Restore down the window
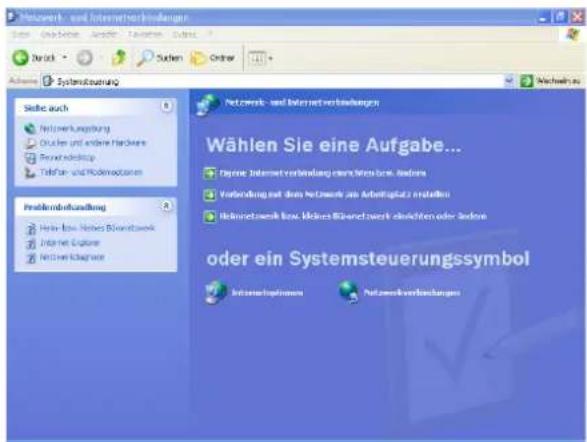Screen dimensions: 587x442 (x=561, y=17)
